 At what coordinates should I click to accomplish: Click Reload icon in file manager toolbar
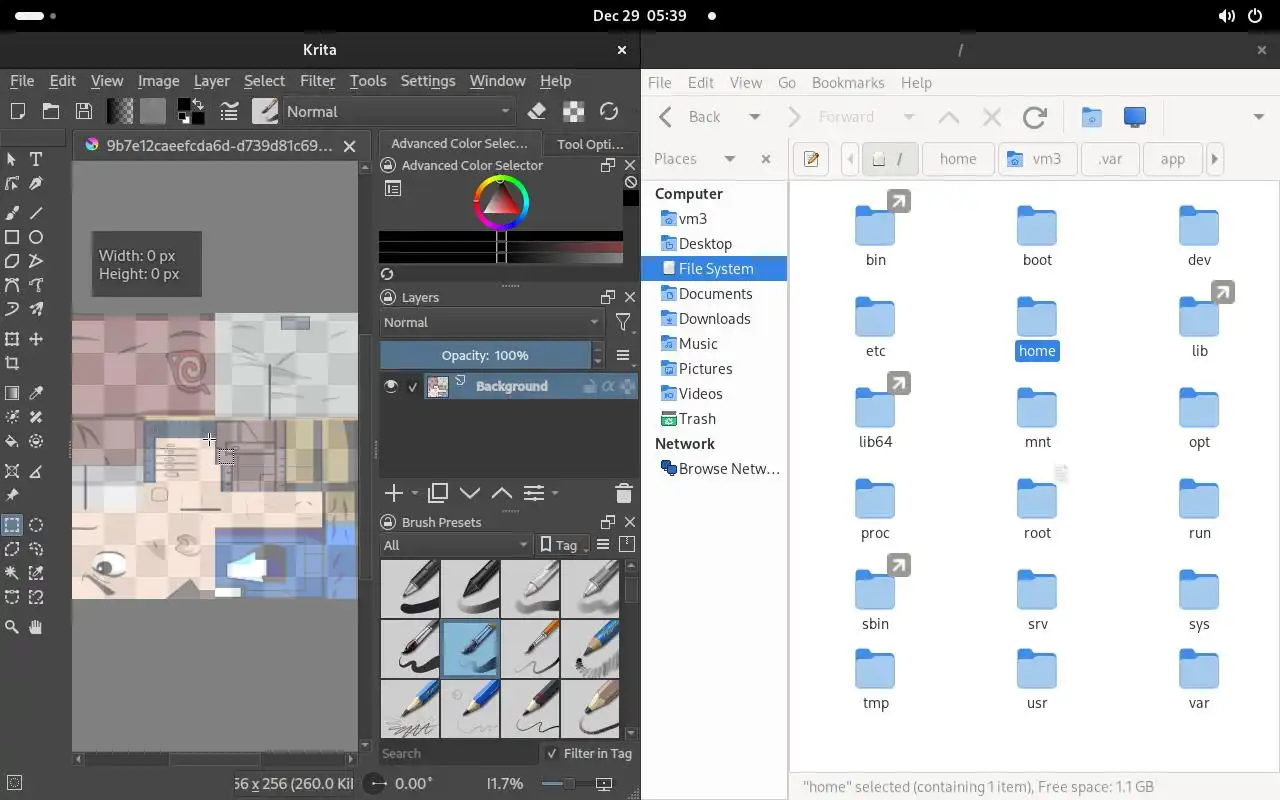[x=1035, y=117]
